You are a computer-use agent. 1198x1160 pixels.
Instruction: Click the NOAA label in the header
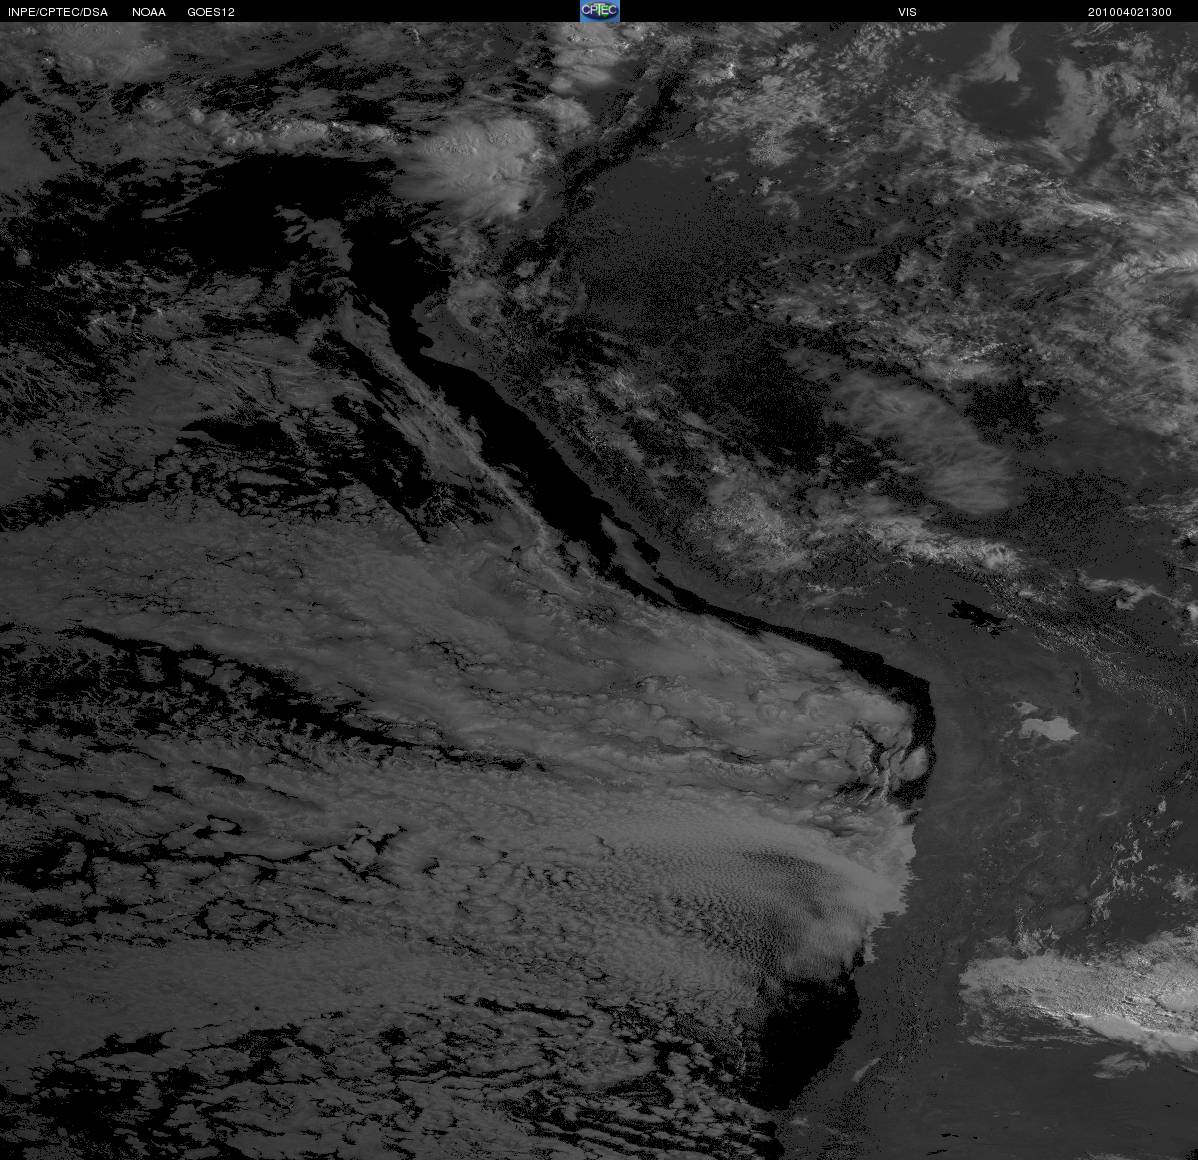pos(149,12)
